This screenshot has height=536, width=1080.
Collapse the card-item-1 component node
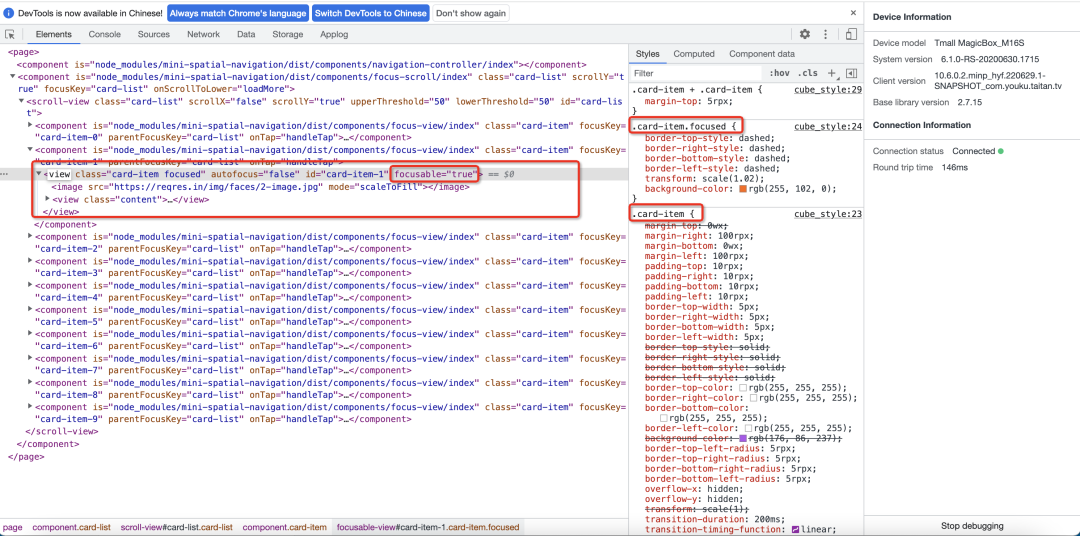[30, 150]
